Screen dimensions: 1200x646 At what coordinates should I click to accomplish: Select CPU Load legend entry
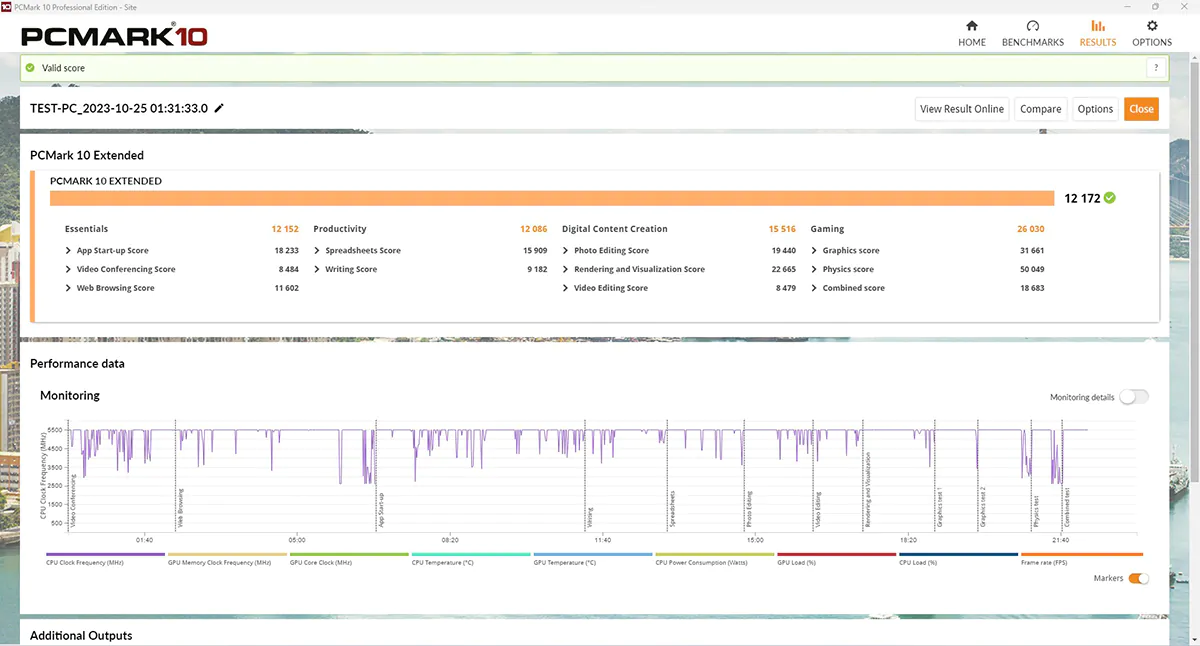959,559
